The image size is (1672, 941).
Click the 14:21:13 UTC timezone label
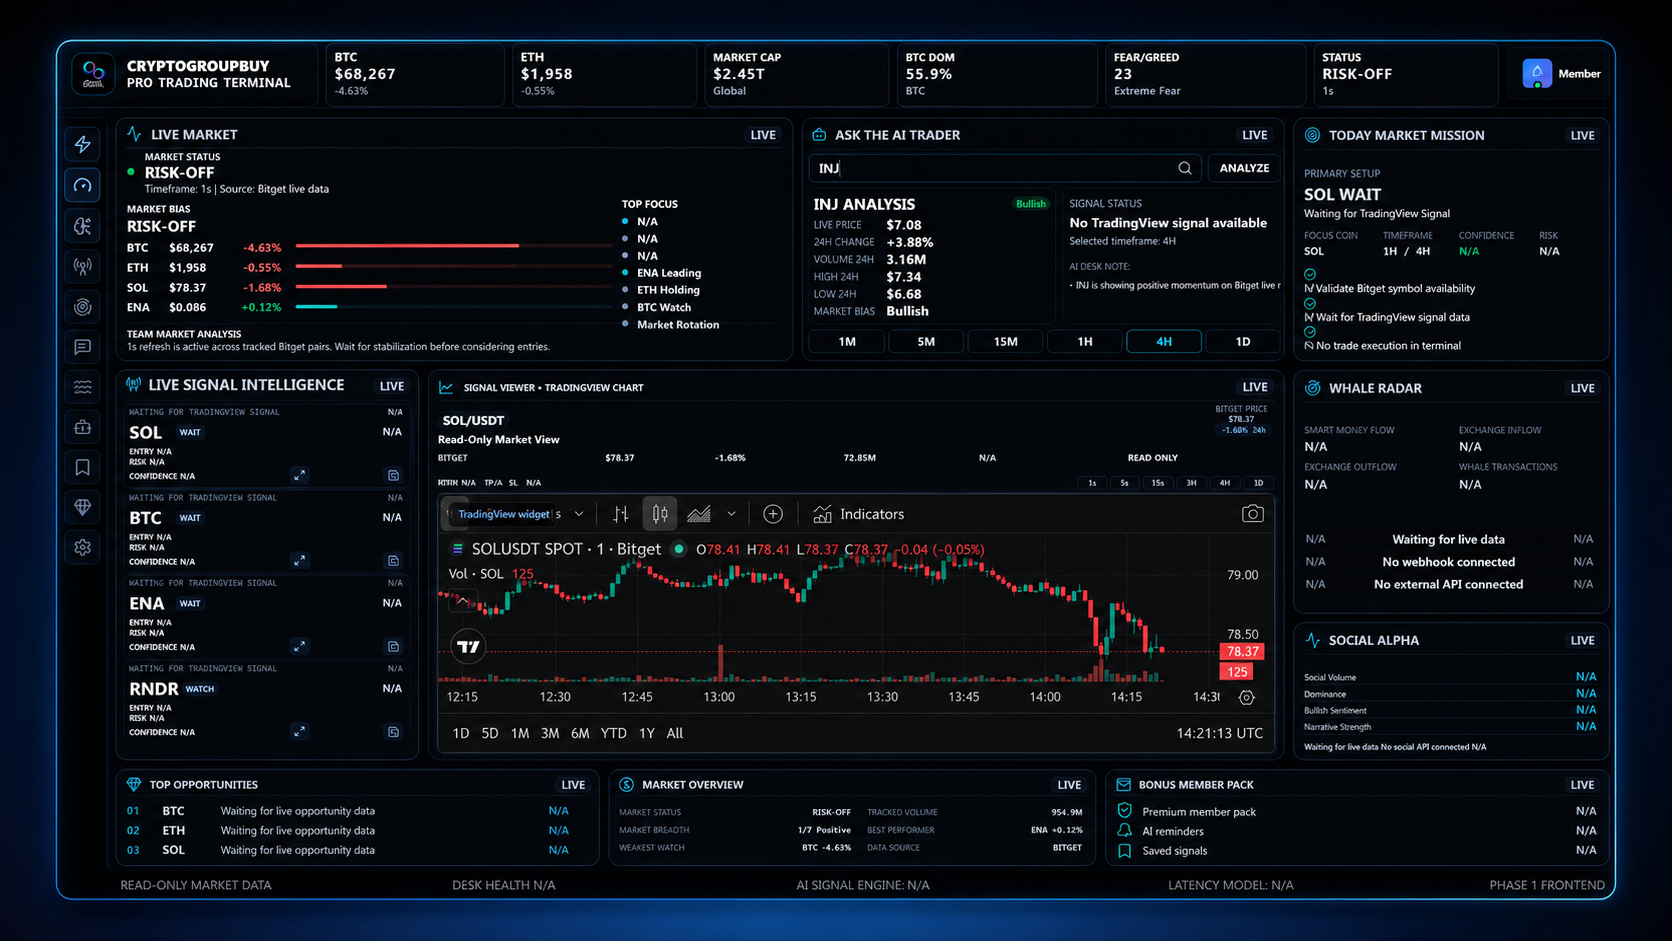coord(1219,733)
